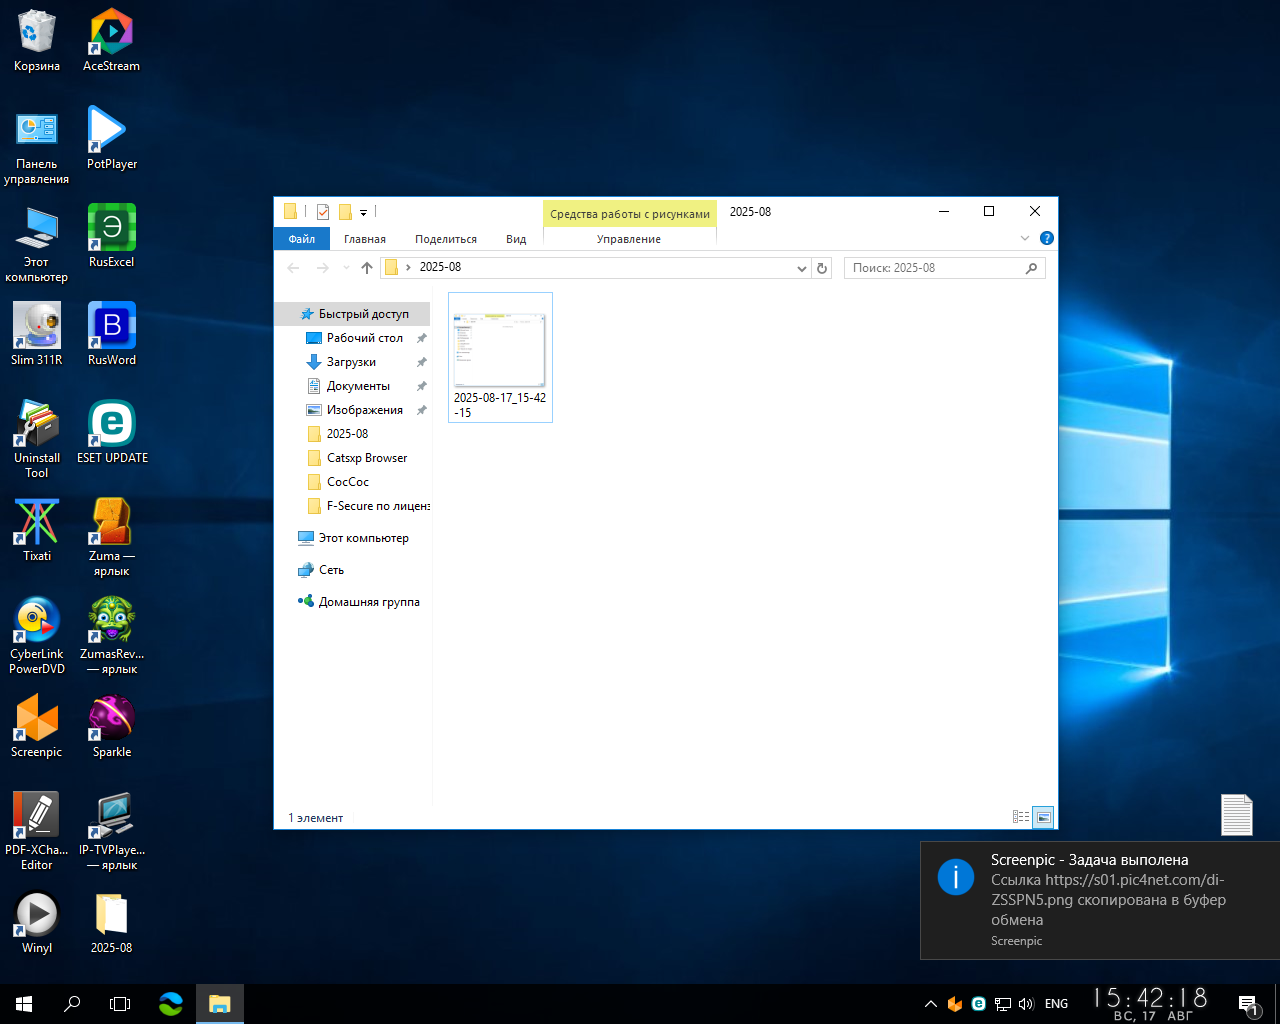Expand the ribbon with chevron arrow

[x=1025, y=238]
